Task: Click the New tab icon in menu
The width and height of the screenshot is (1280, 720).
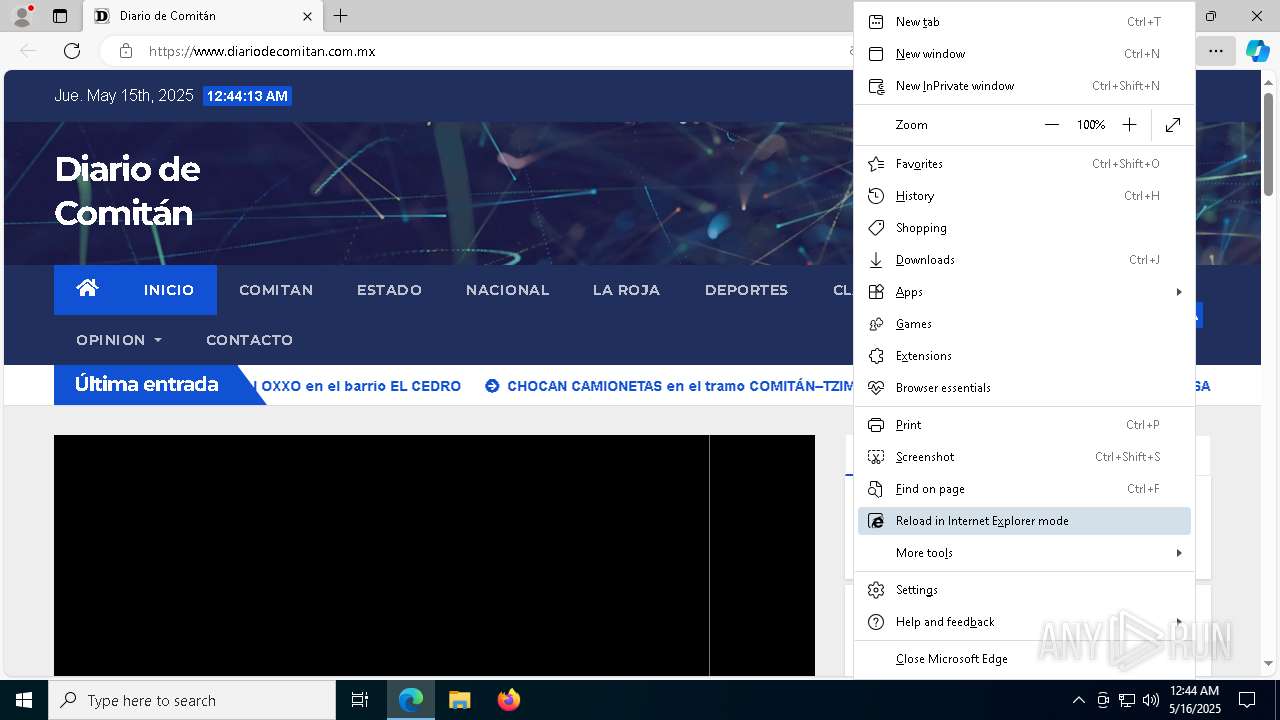Action: (876, 22)
